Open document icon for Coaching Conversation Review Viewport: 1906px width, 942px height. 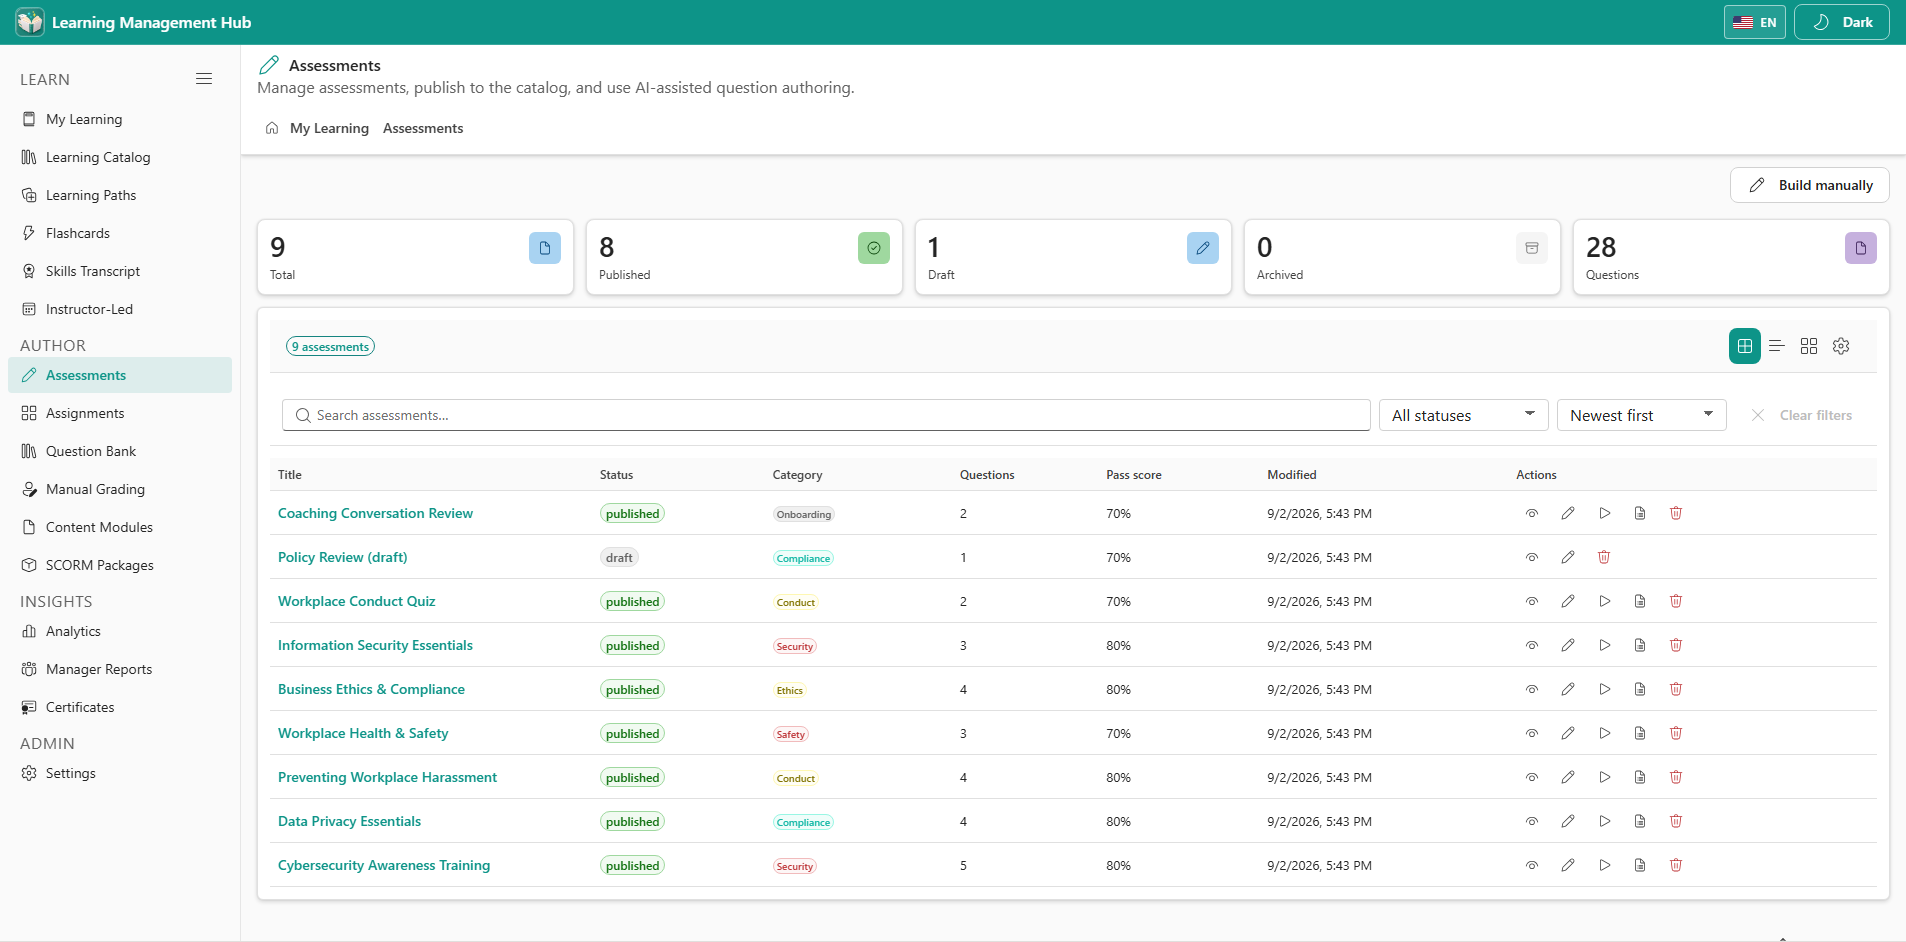pos(1640,513)
